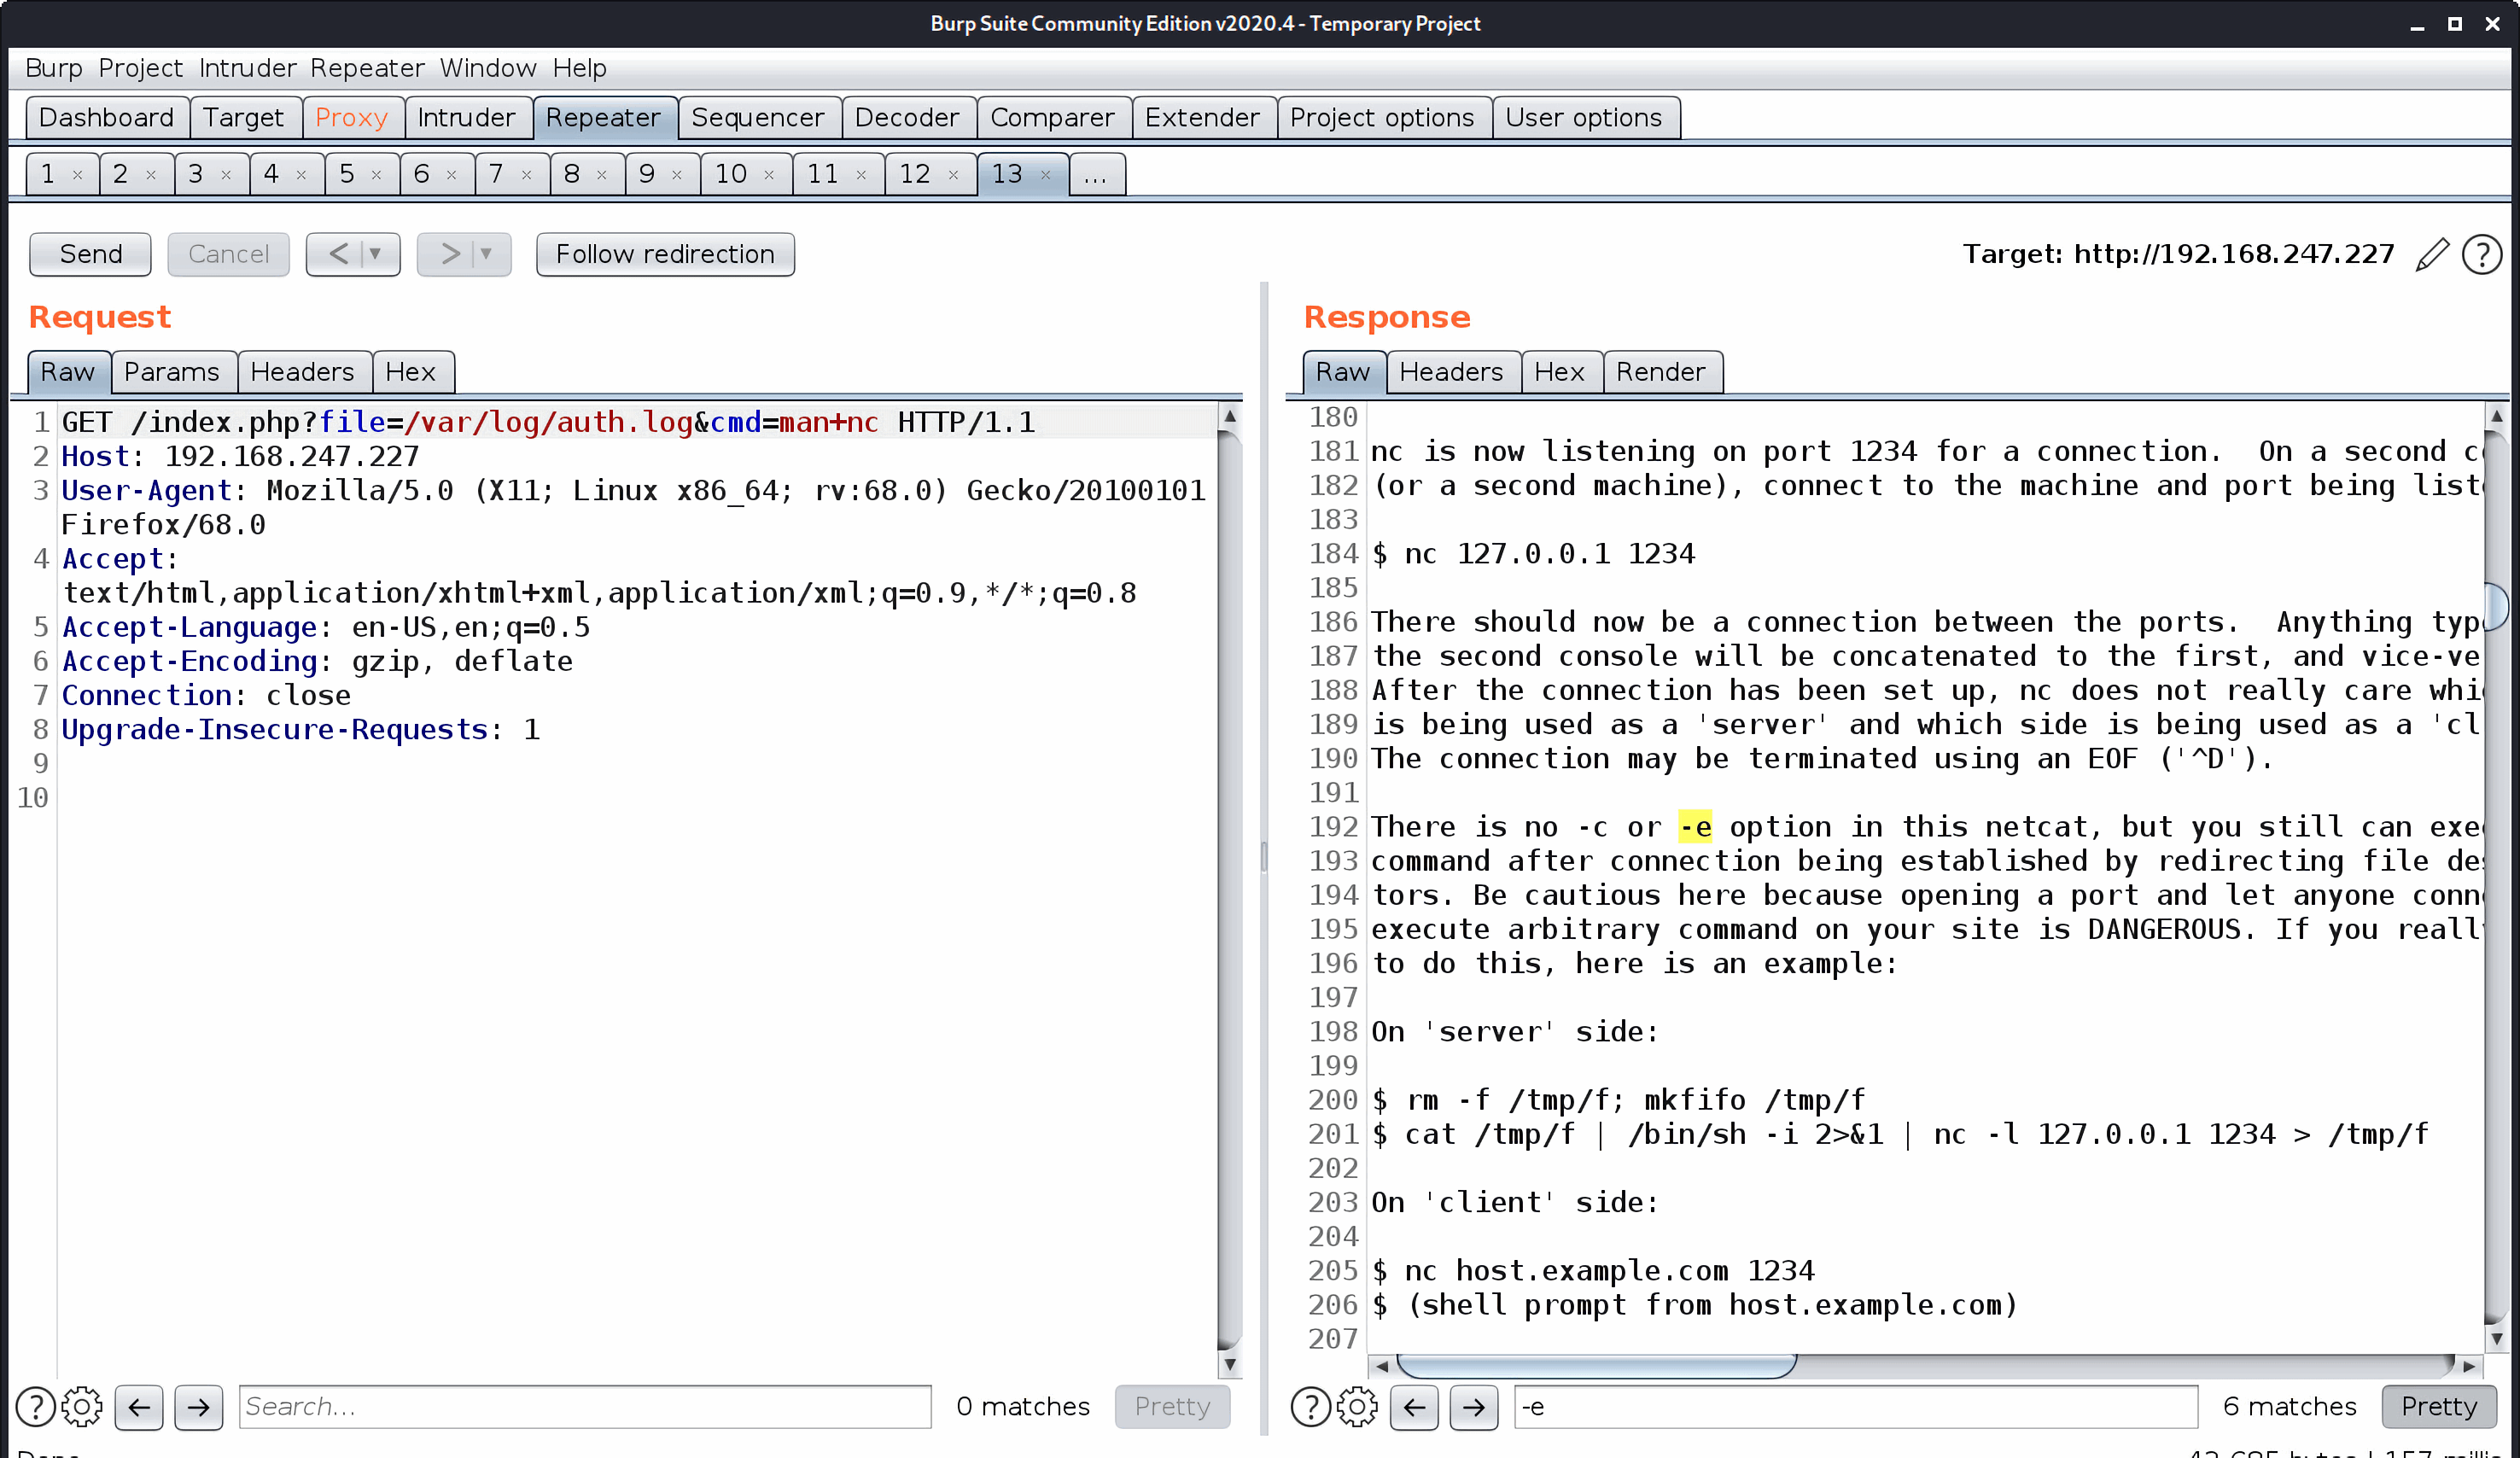
Task: Open the Repeater menu
Action: tap(367, 68)
